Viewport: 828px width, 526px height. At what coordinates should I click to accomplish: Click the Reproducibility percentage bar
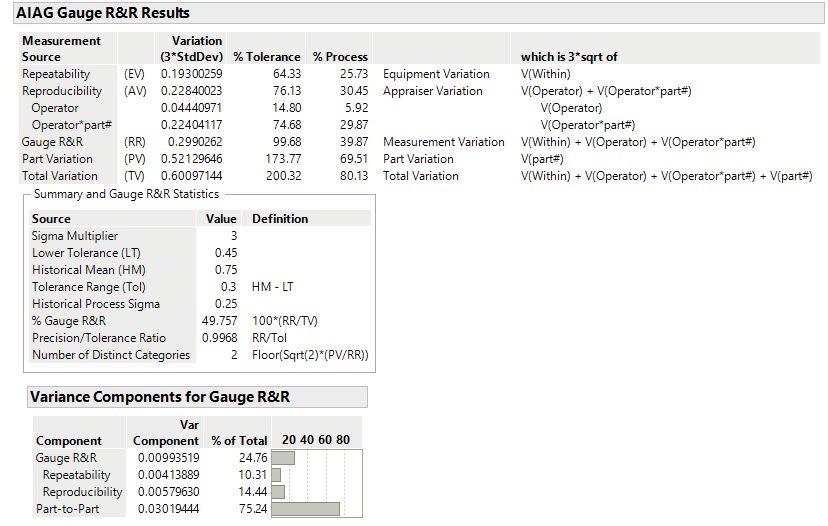[x=278, y=492]
